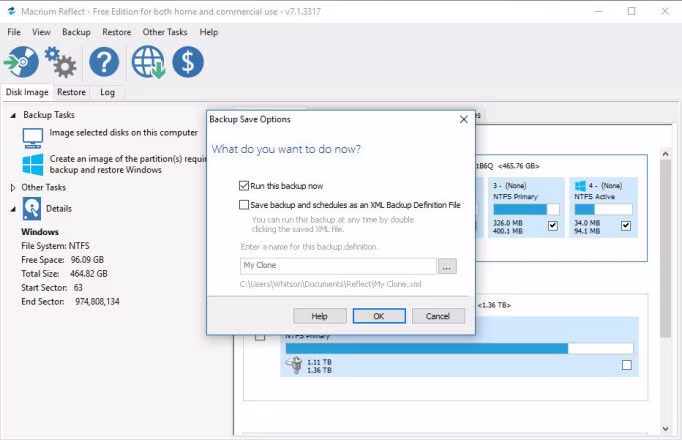The image size is (682, 440).
Task: Click the Total Size 464.82 GB value
Action: point(89,273)
